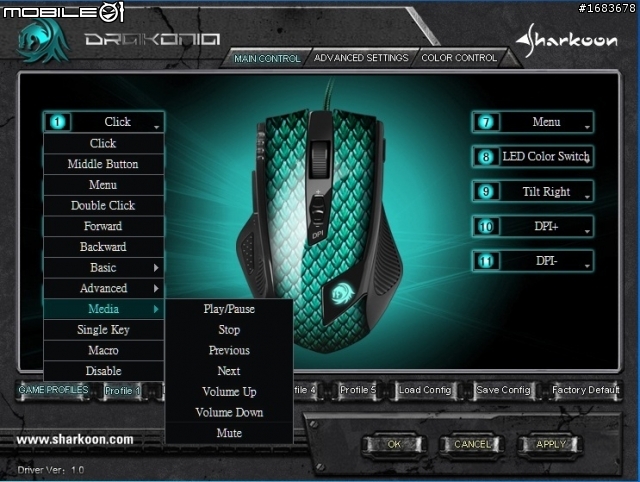
Task: Click the number 9 button badge
Action: (486, 191)
